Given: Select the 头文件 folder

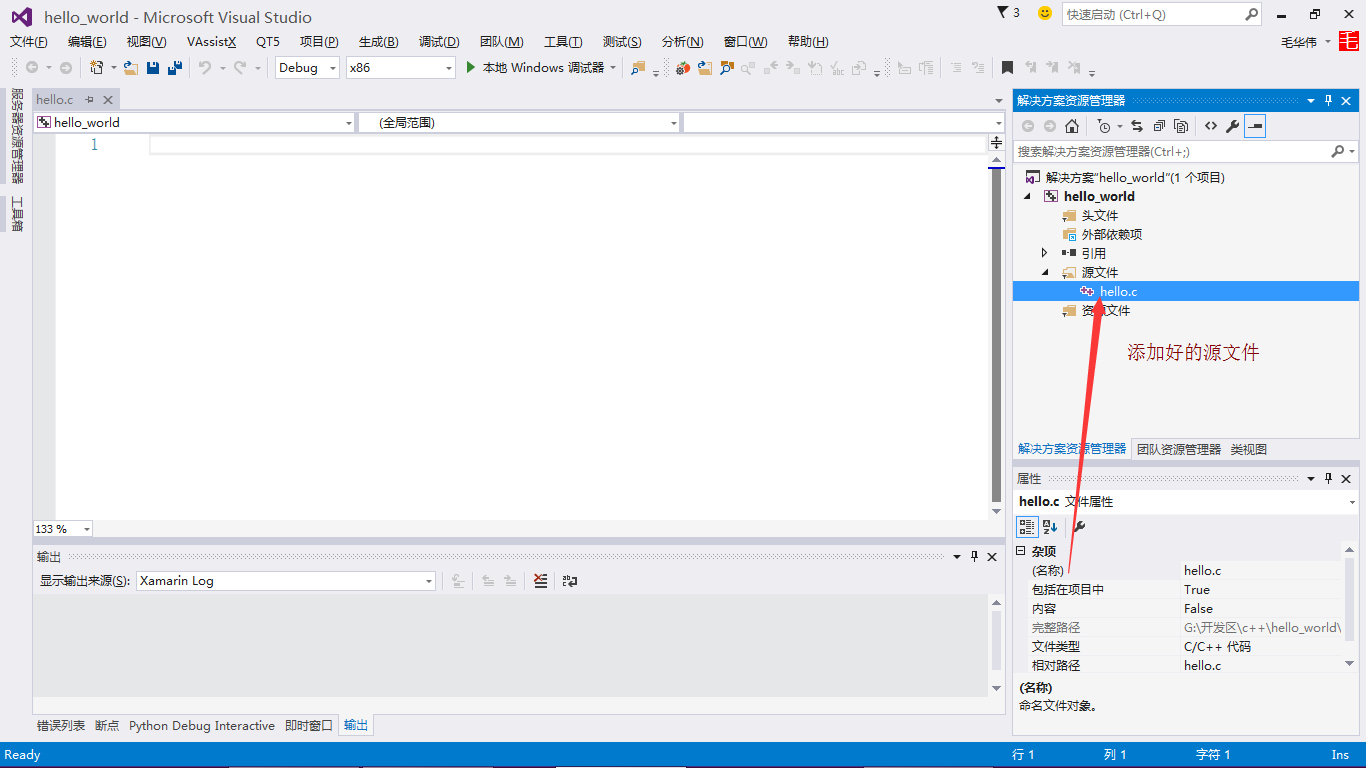Looking at the screenshot, I should click(1100, 215).
